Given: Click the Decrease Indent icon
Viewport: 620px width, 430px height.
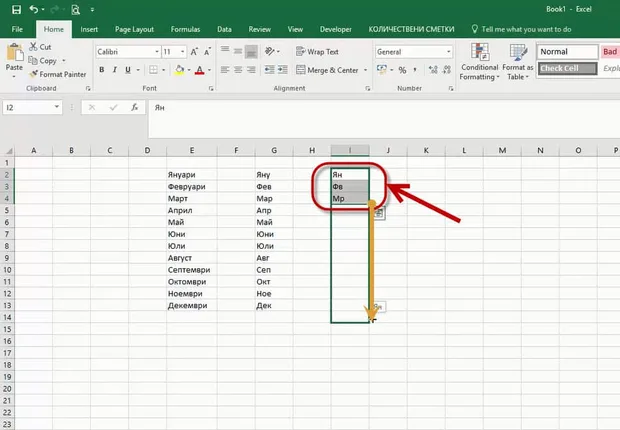Looking at the screenshot, I should coord(270,70).
